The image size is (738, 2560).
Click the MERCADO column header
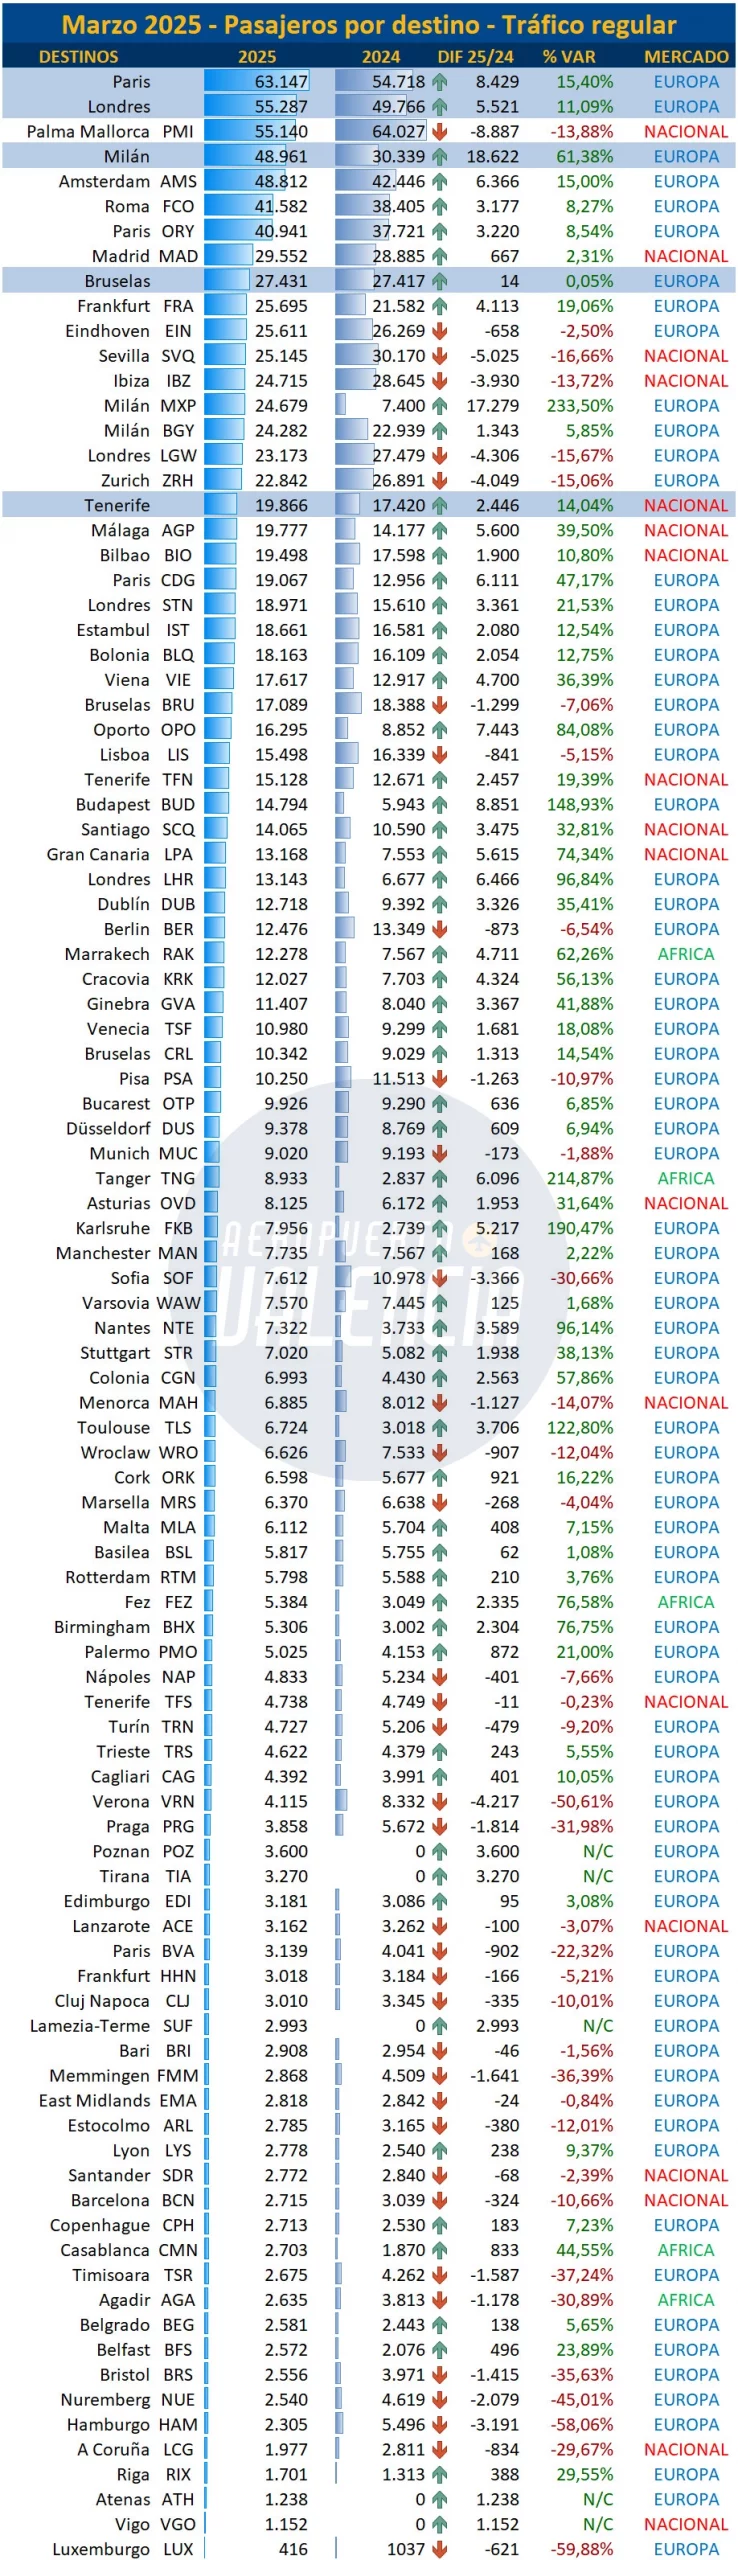click(x=686, y=57)
